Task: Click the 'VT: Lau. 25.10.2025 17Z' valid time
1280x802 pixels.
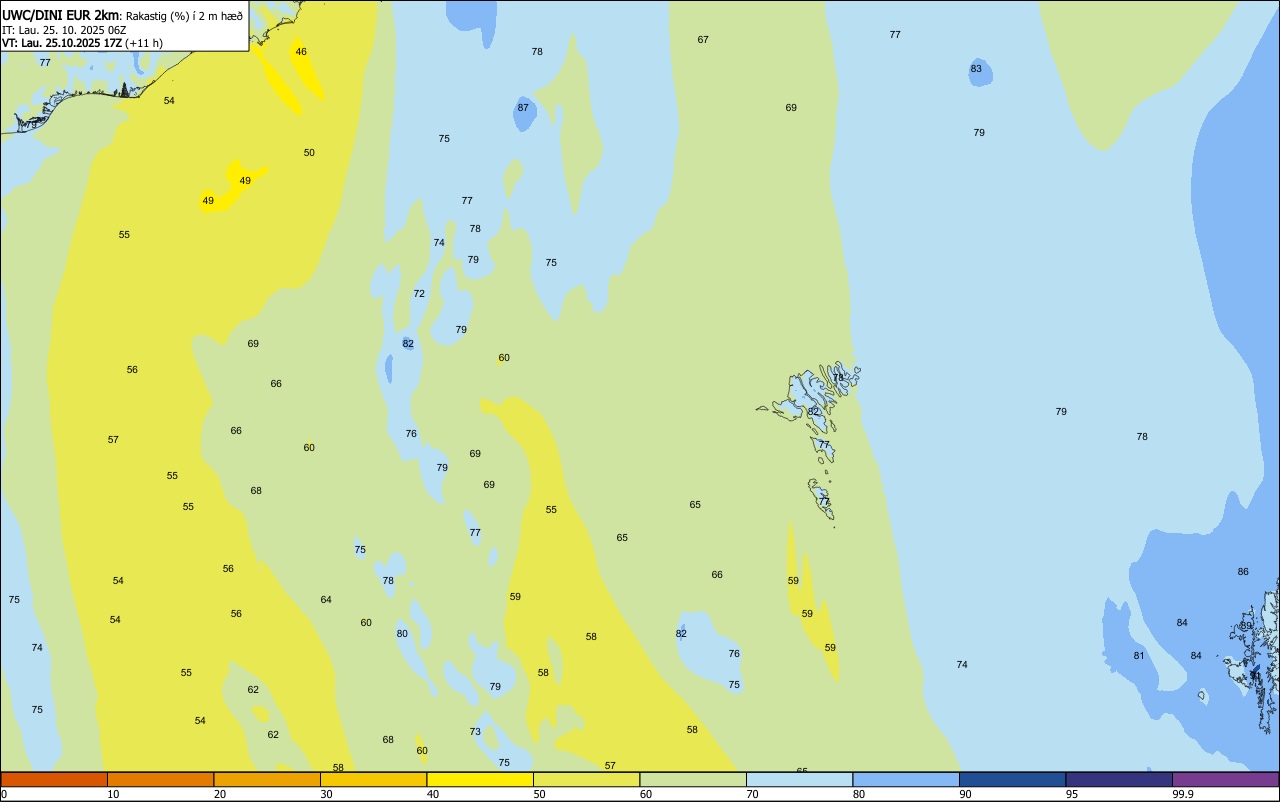Action: click(62, 43)
